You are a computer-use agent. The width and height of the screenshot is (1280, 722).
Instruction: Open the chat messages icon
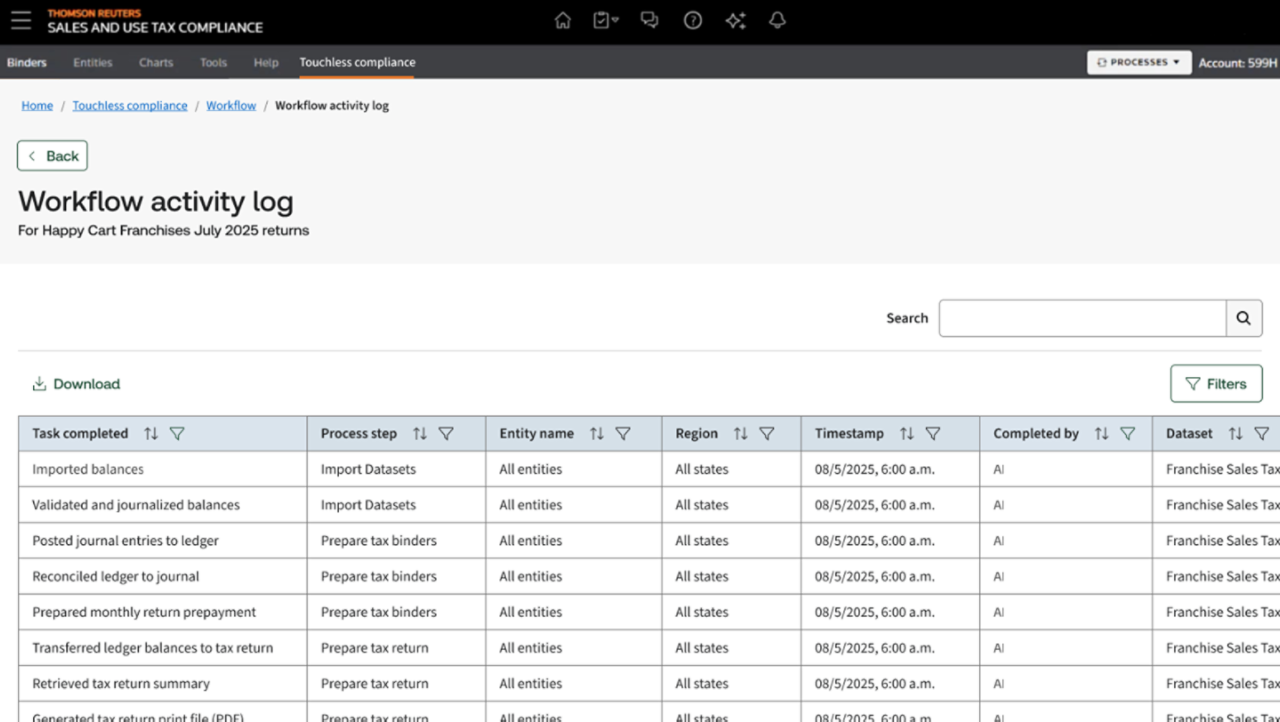[x=649, y=21]
